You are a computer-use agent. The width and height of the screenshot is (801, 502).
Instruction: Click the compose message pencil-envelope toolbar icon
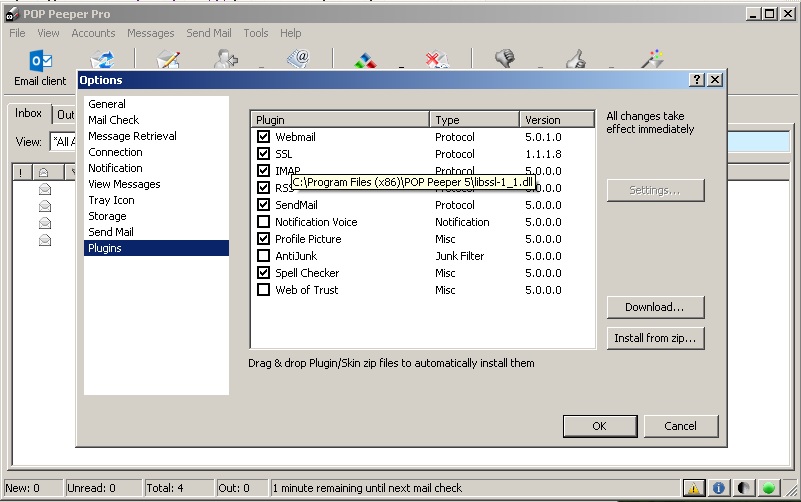pyautogui.click(x=168, y=59)
